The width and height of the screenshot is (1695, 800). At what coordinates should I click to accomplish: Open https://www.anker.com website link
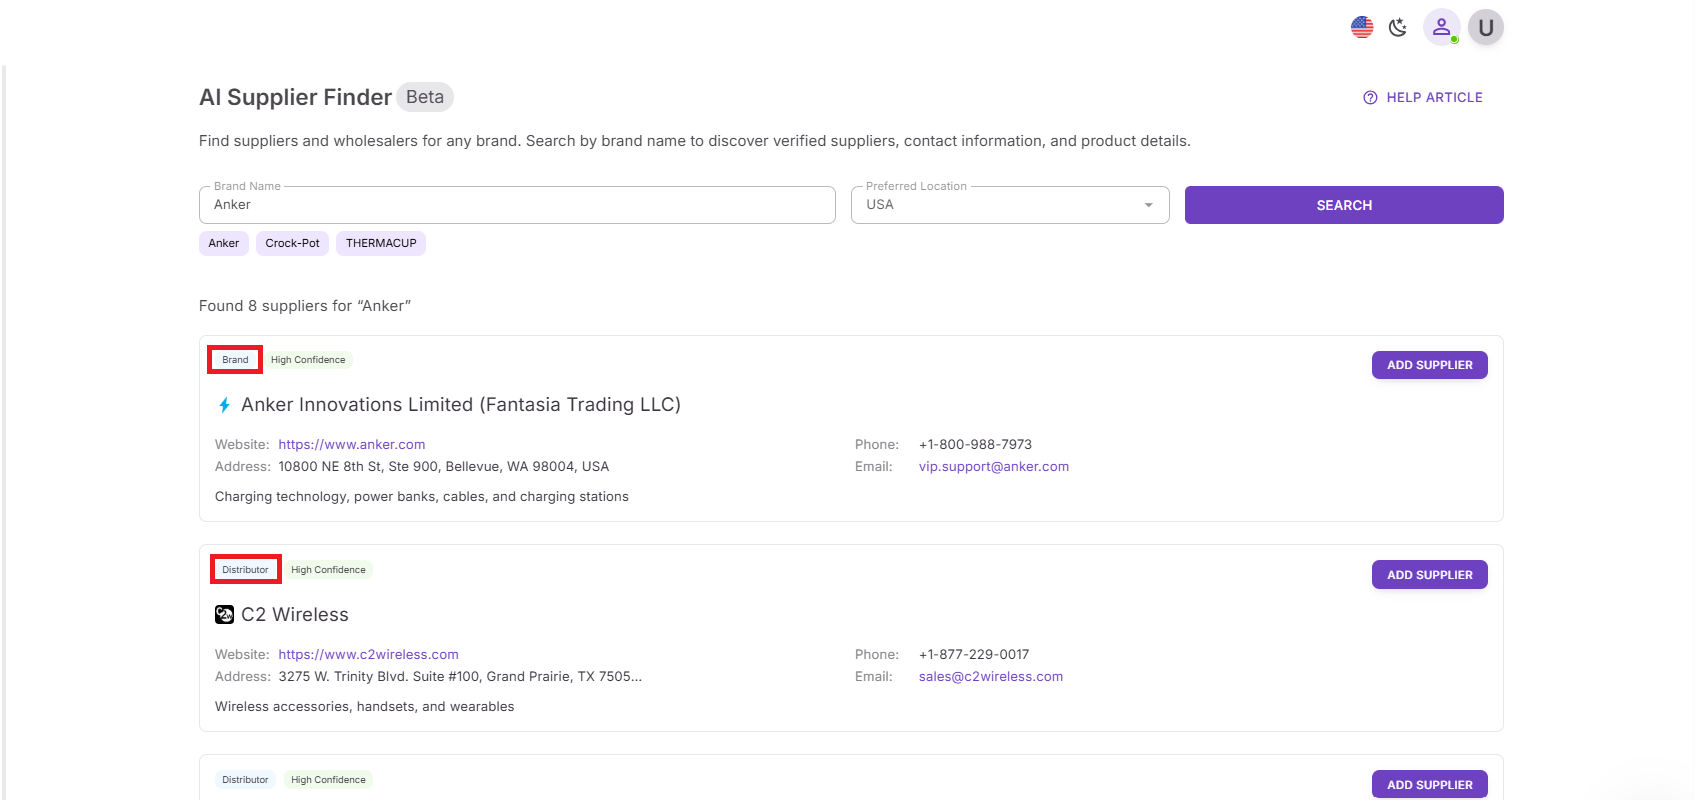point(352,444)
